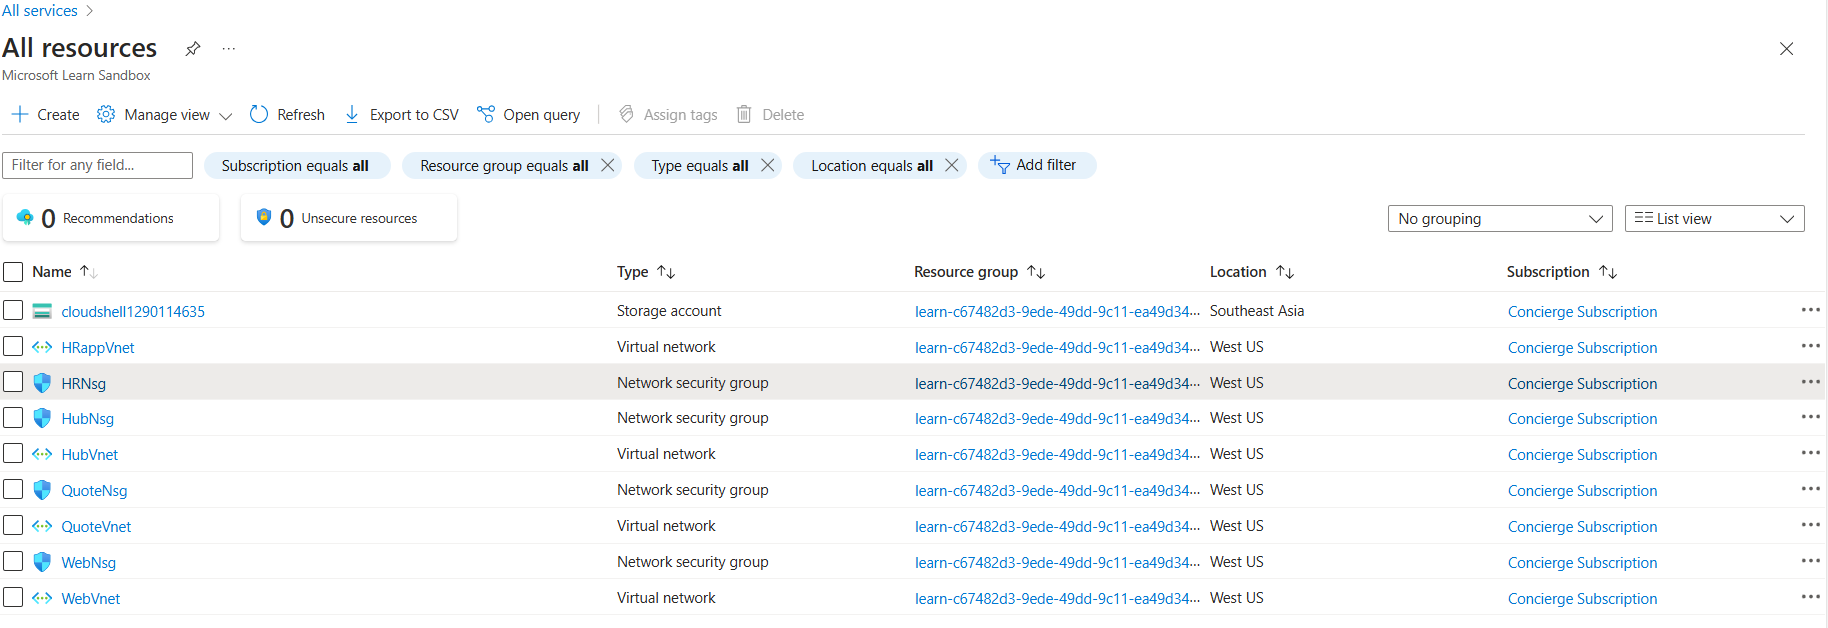Click the storage account icon for cloudshell1290114635
Screen dimensions: 1828x628
point(42,311)
